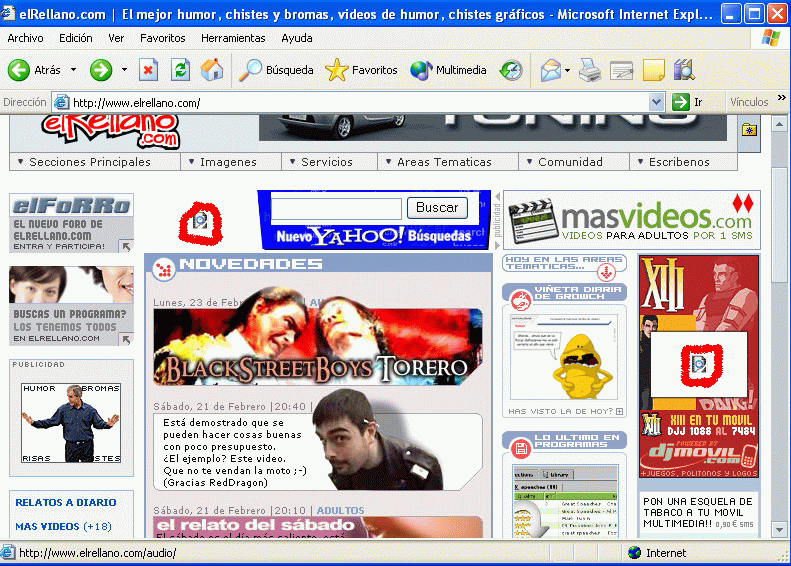This screenshot has height=566, width=791.
Task: Open the Este video post text box
Action: click(x=318, y=452)
